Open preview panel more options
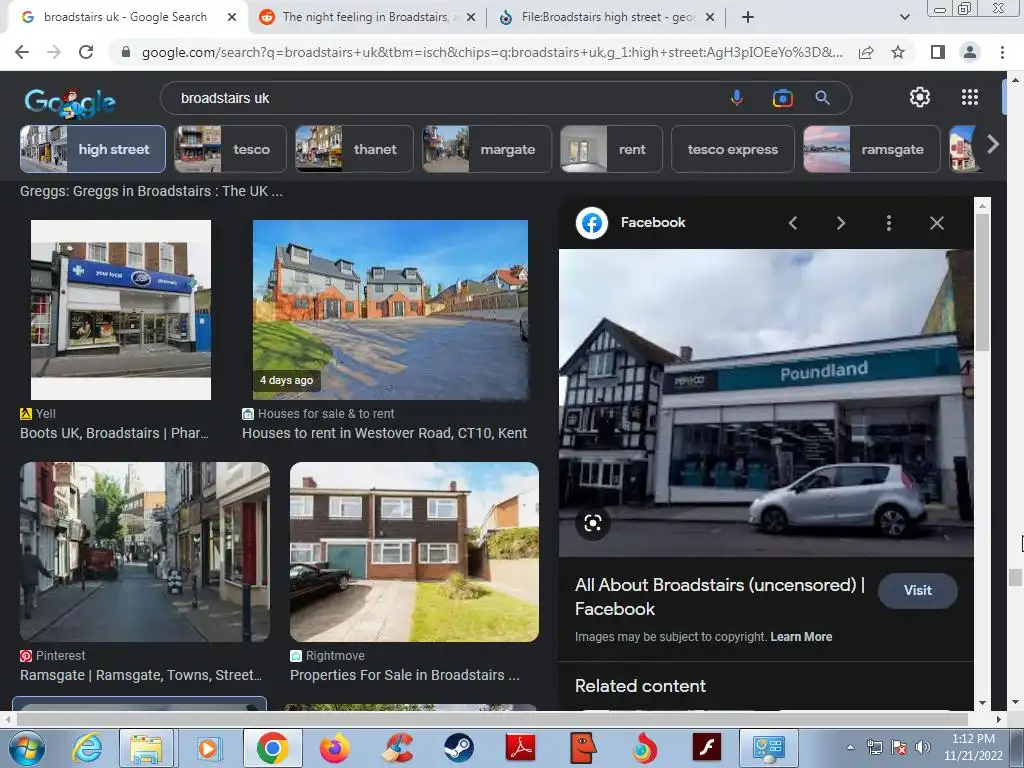1024x768 pixels. pos(889,223)
